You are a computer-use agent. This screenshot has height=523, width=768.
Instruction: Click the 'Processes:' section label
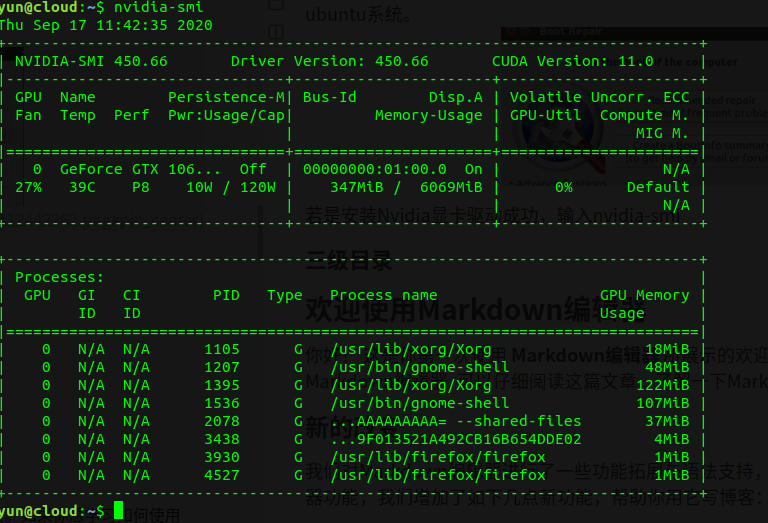click(60, 277)
